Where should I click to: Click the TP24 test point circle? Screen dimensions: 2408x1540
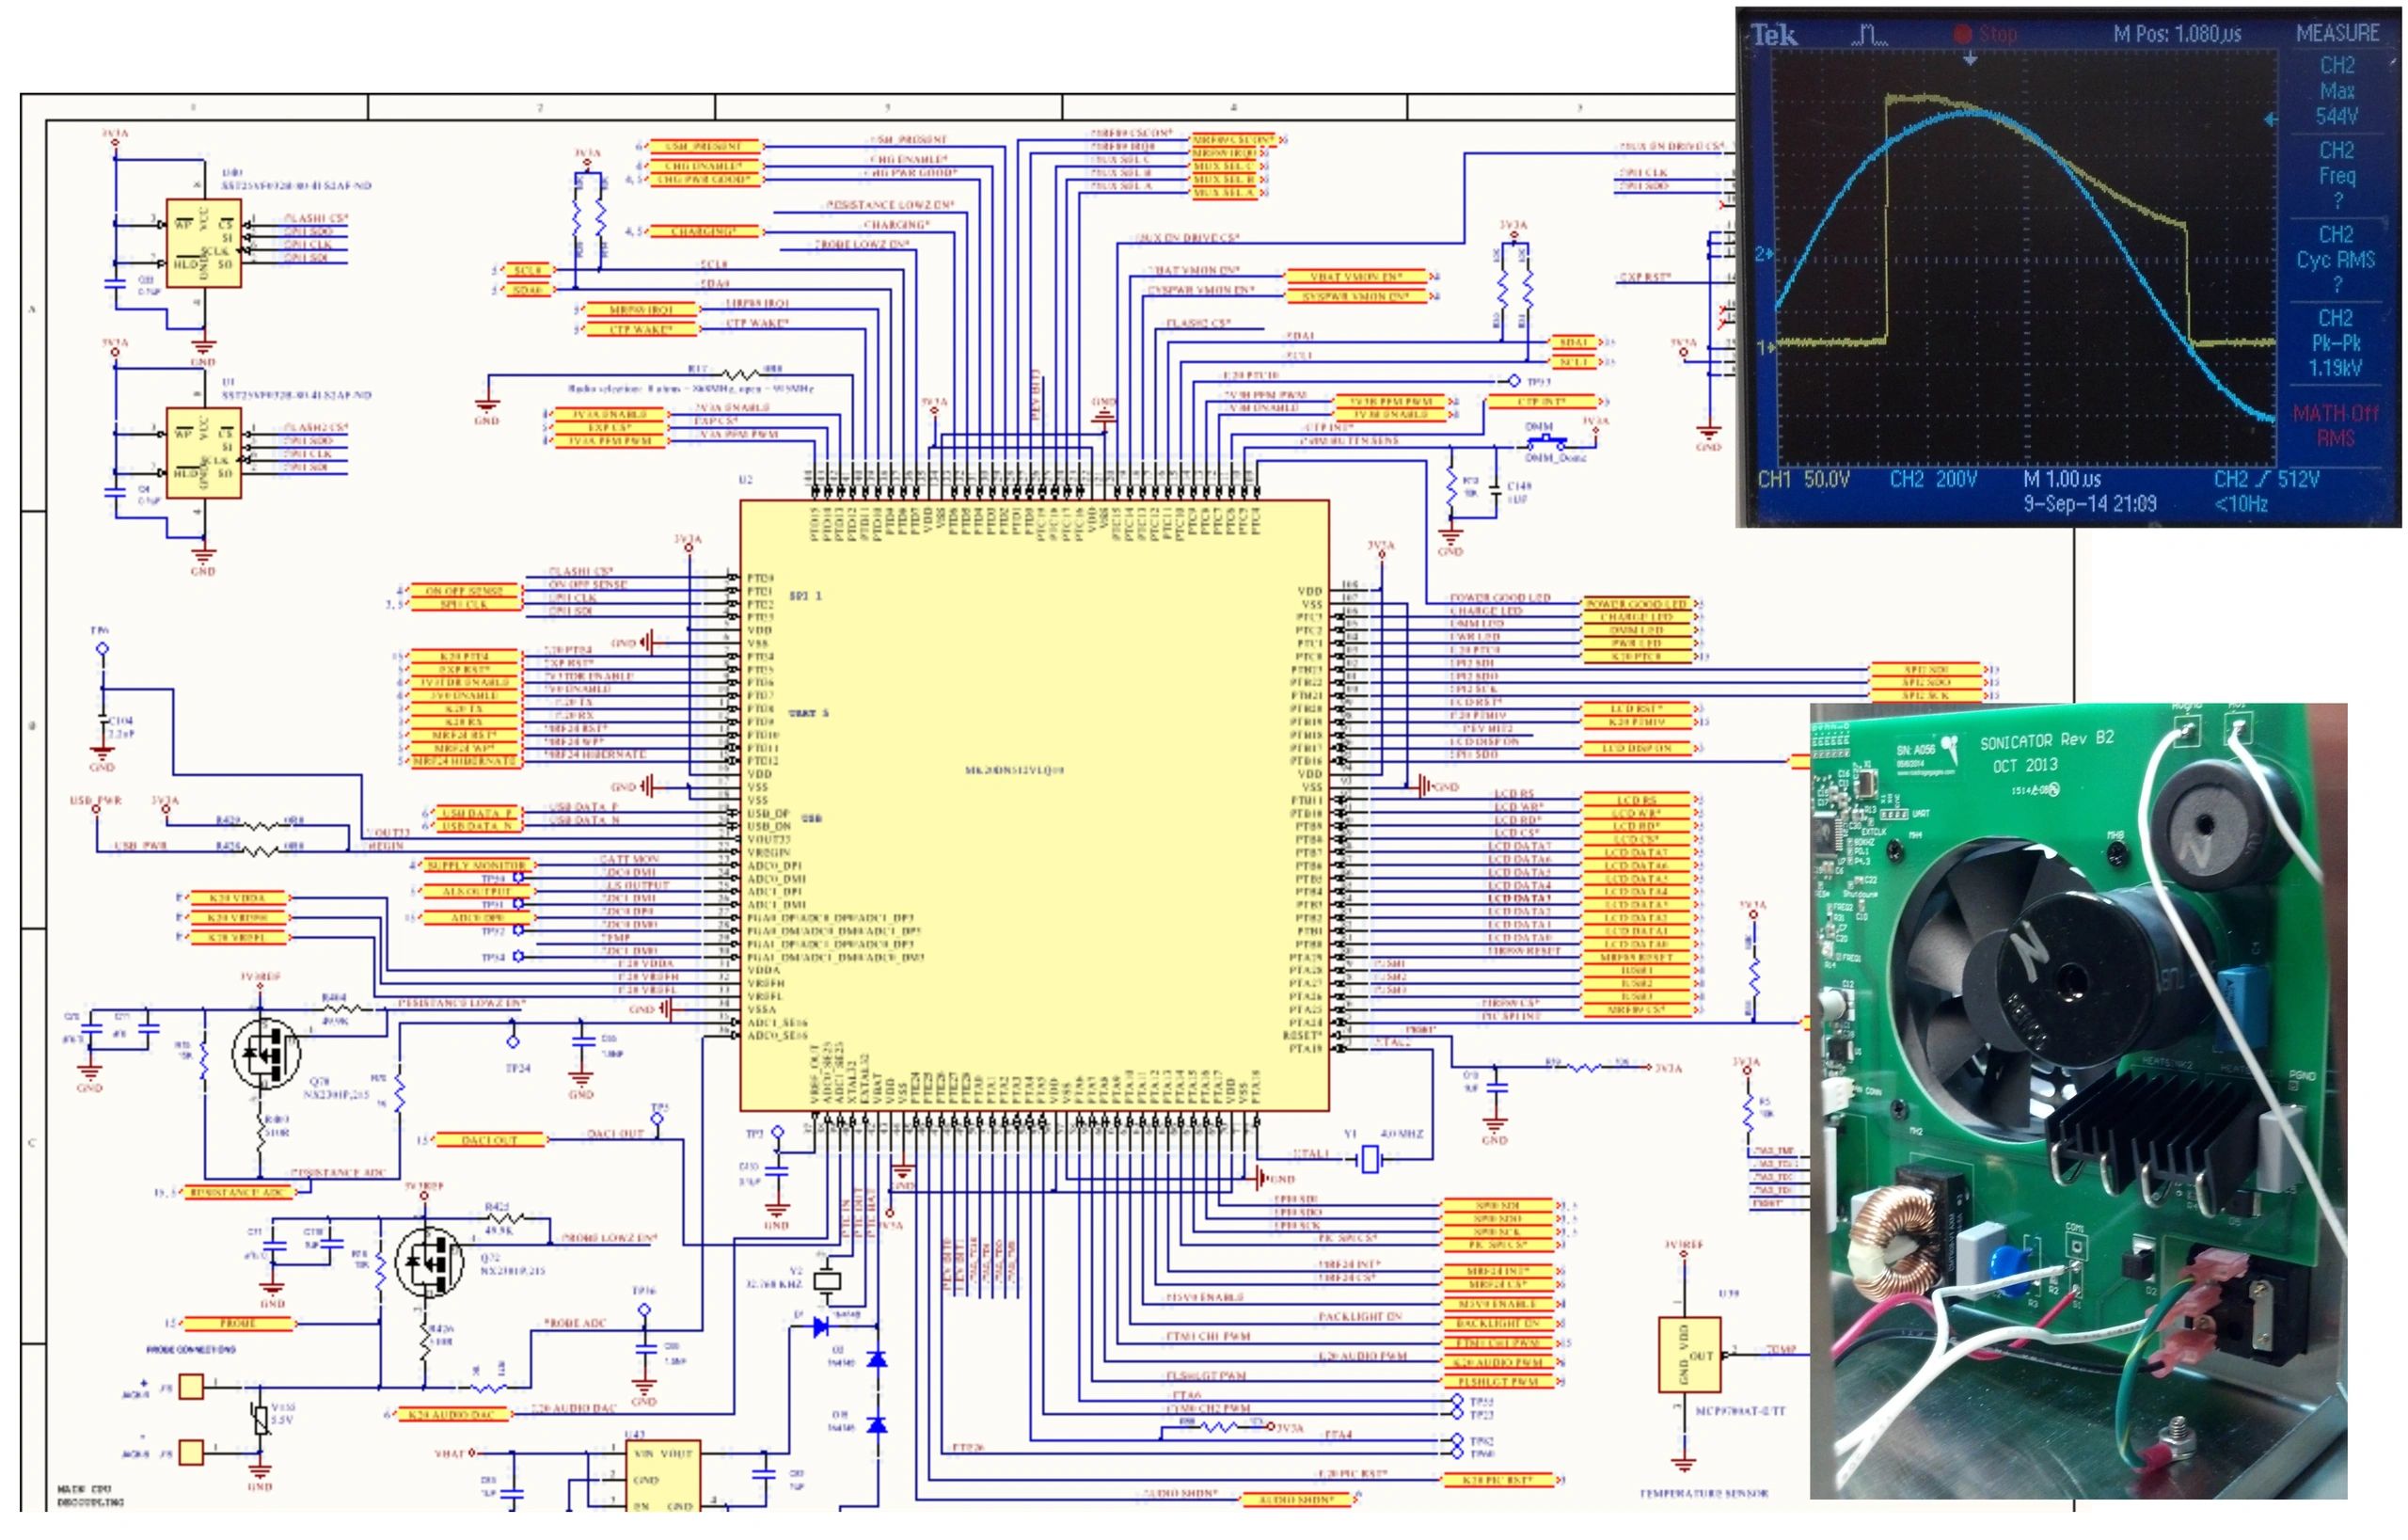coord(513,1042)
